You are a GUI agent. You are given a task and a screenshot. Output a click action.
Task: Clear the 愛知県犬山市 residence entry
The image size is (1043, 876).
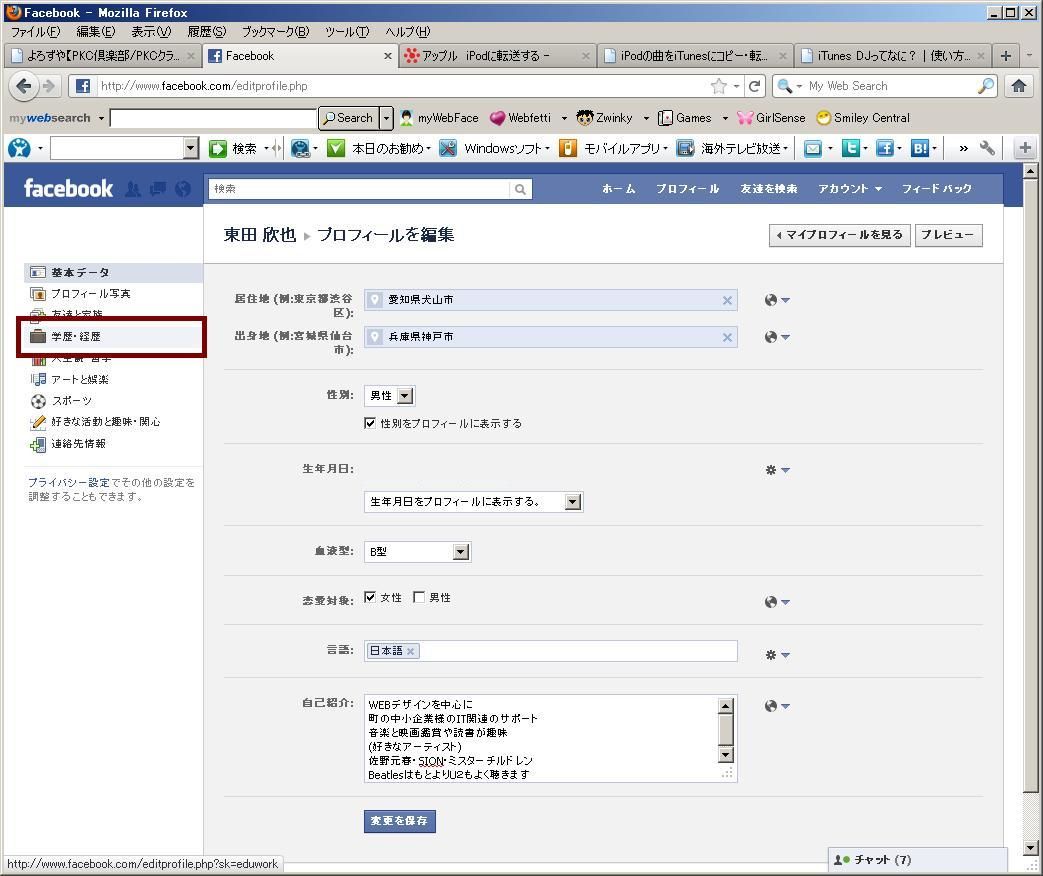click(x=727, y=300)
